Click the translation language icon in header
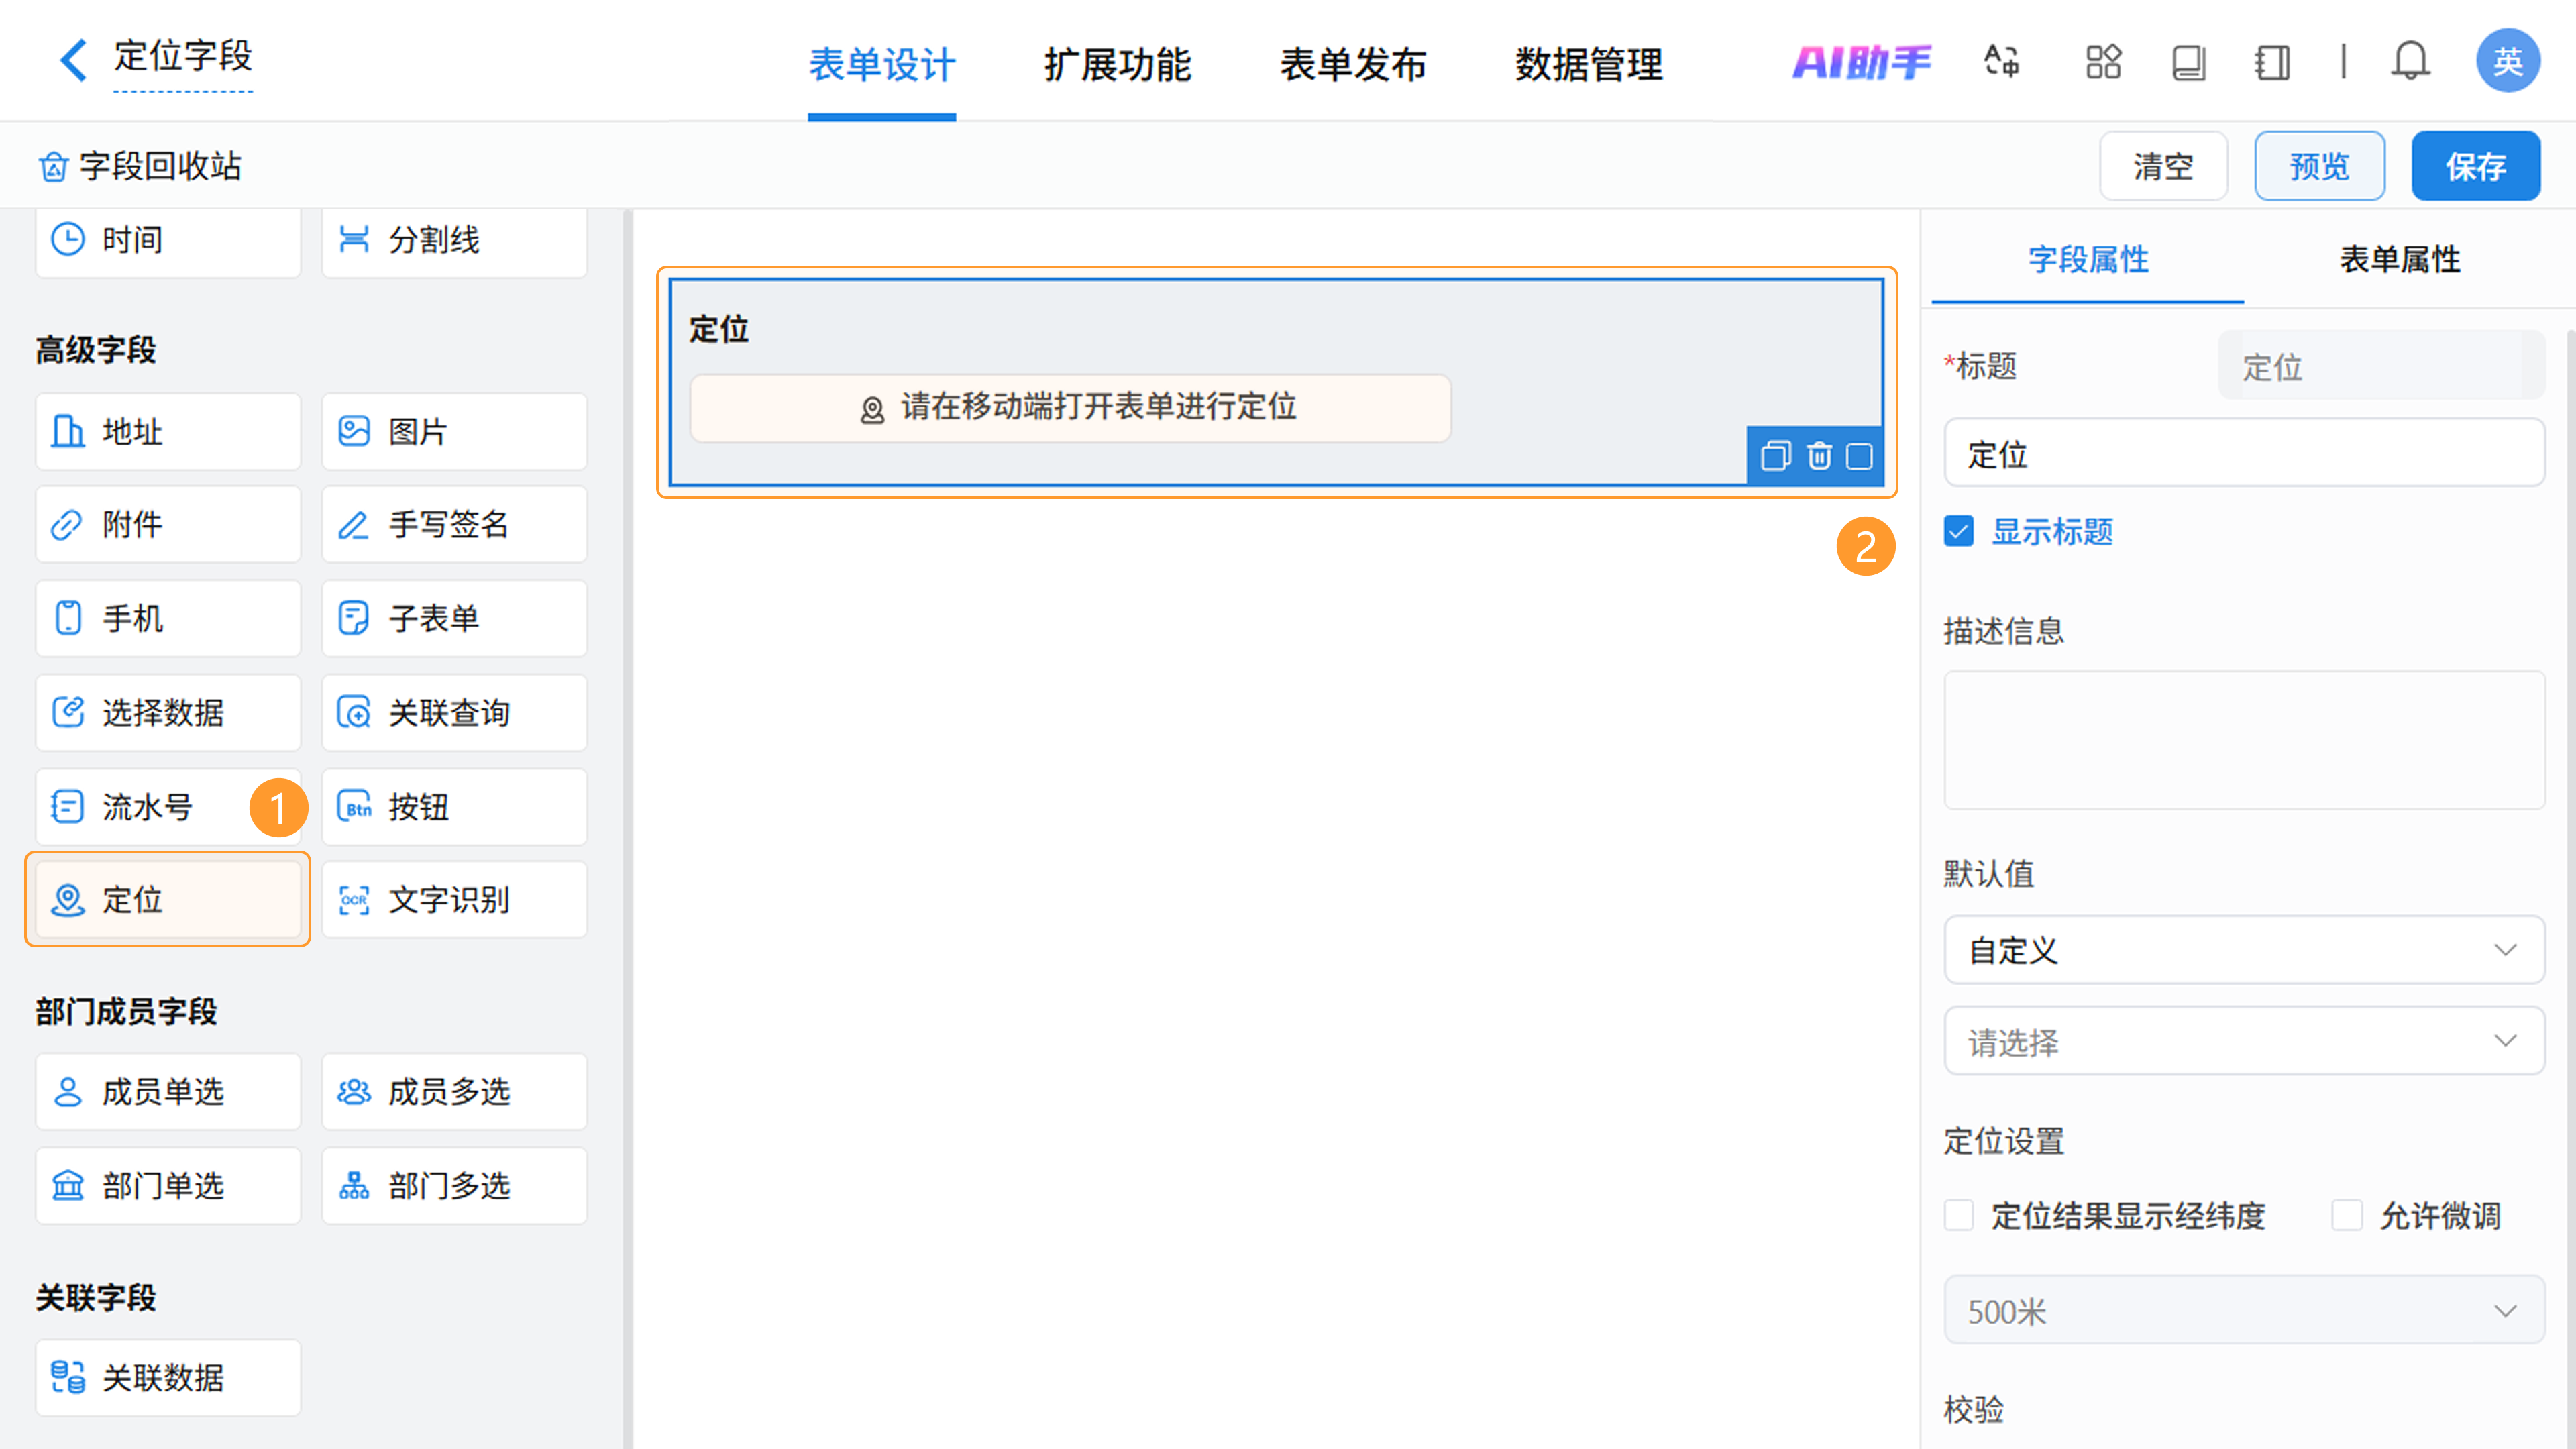Viewport: 2576px width, 1449px height. click(x=2001, y=62)
